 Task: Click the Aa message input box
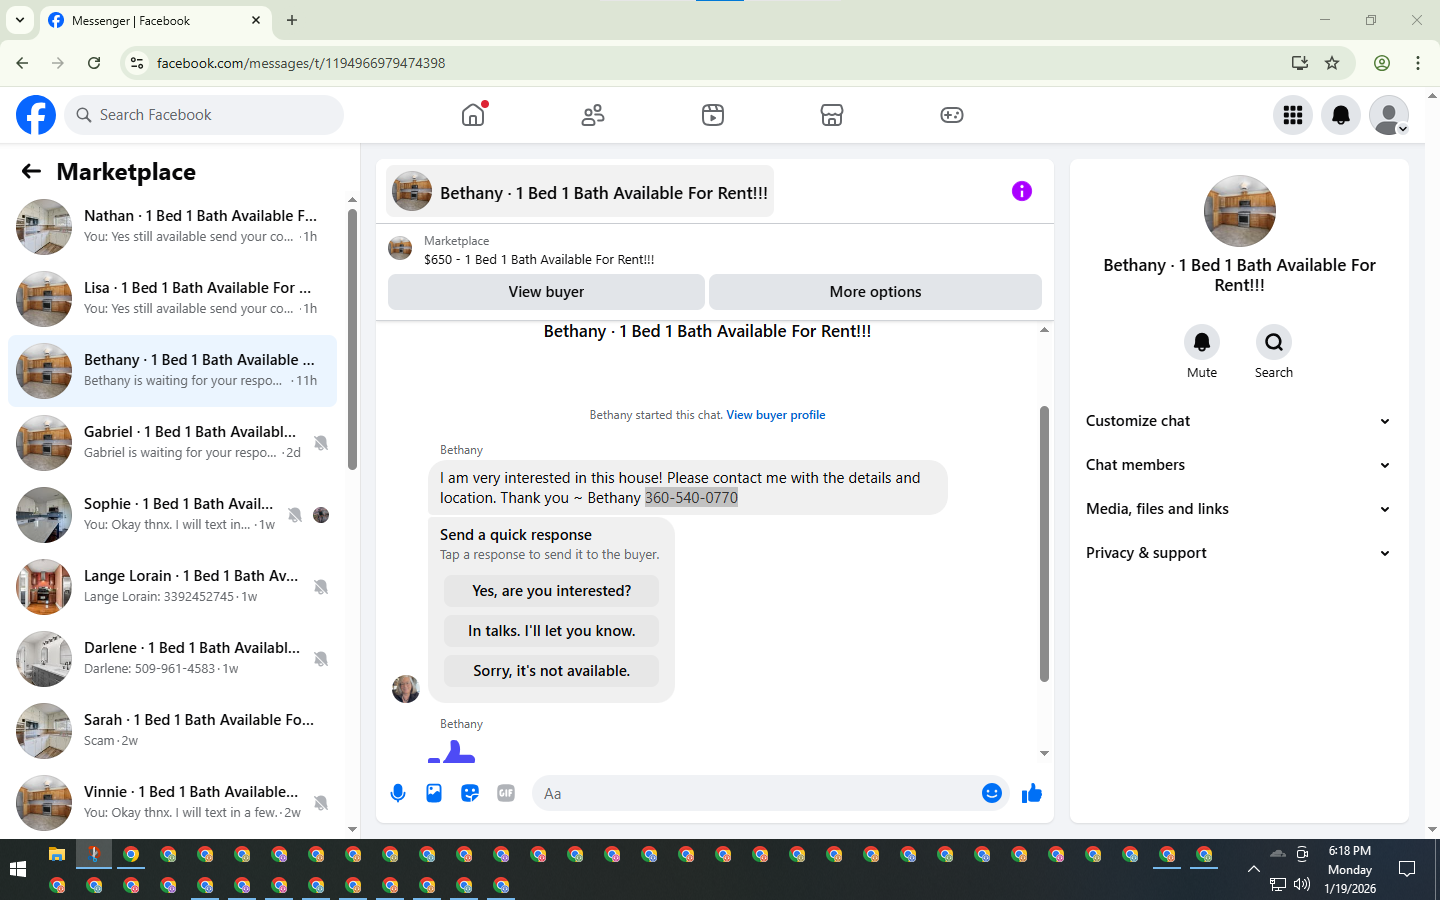[757, 793]
